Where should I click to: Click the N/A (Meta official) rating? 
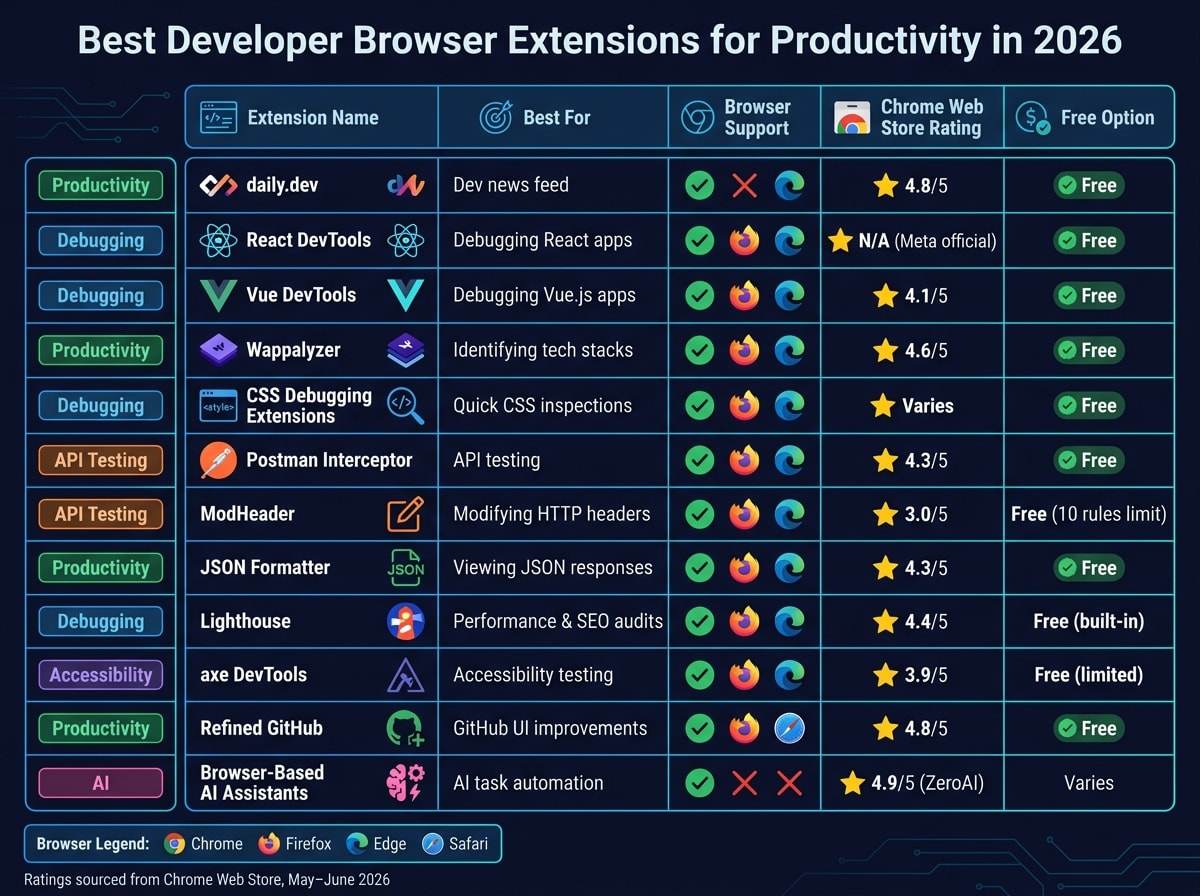tap(912, 241)
